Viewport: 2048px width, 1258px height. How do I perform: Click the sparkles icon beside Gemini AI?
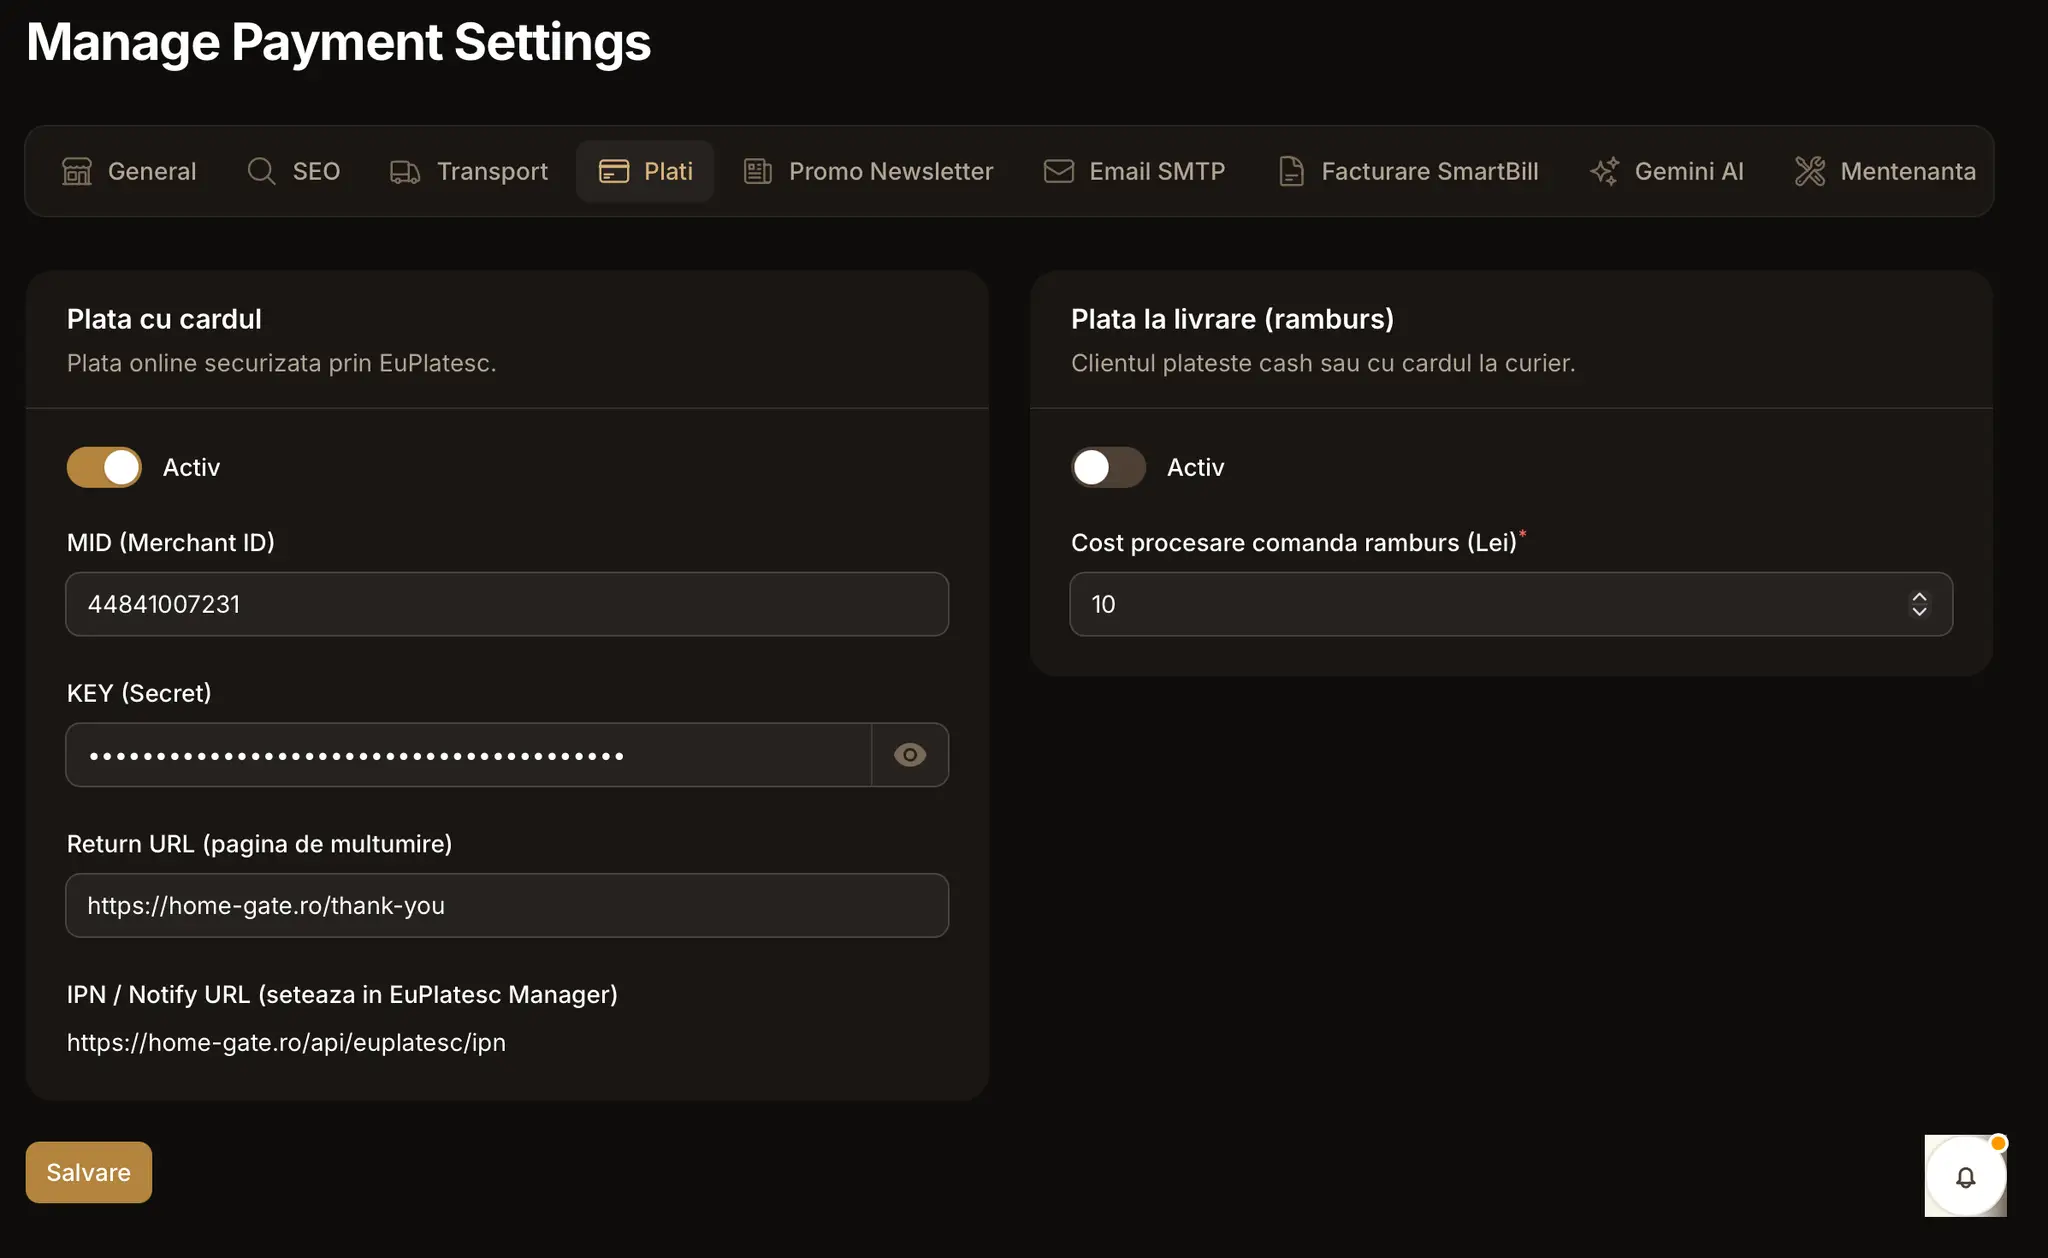(x=1604, y=172)
